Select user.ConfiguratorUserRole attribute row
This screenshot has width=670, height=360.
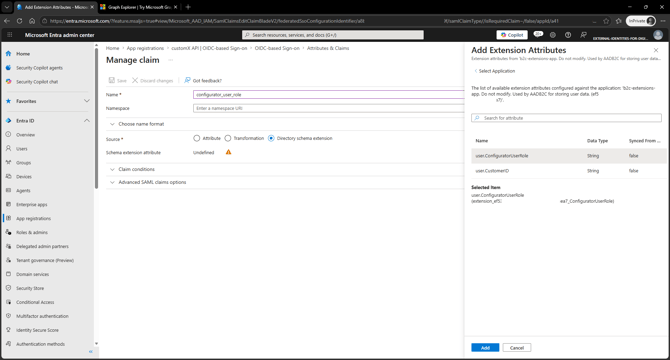click(569, 156)
